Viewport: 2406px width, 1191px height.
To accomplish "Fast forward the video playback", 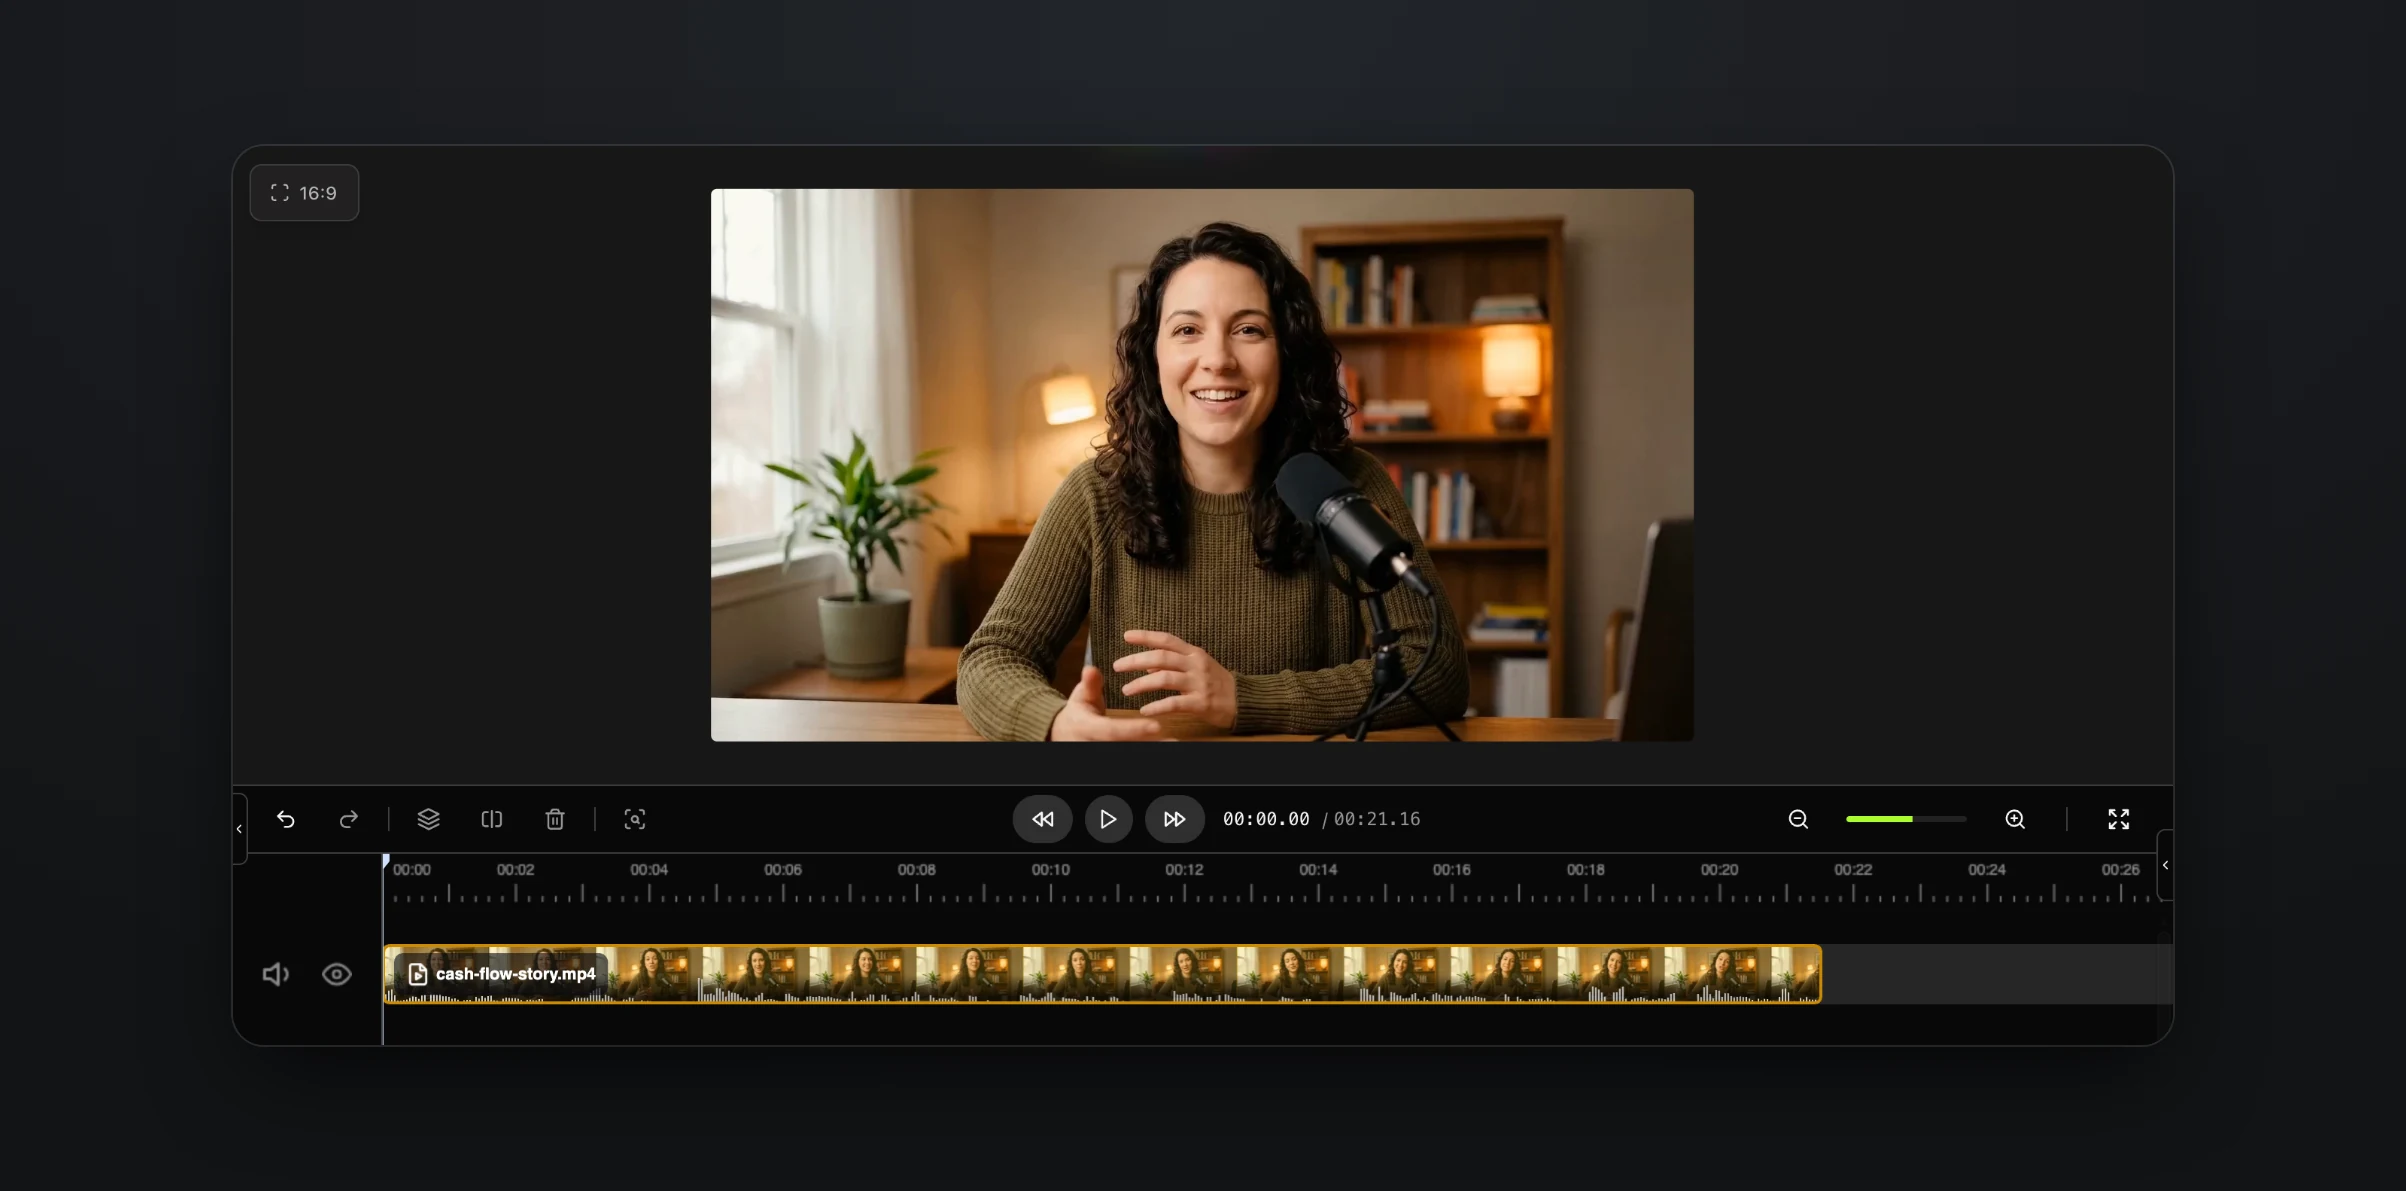I will 1174,819.
